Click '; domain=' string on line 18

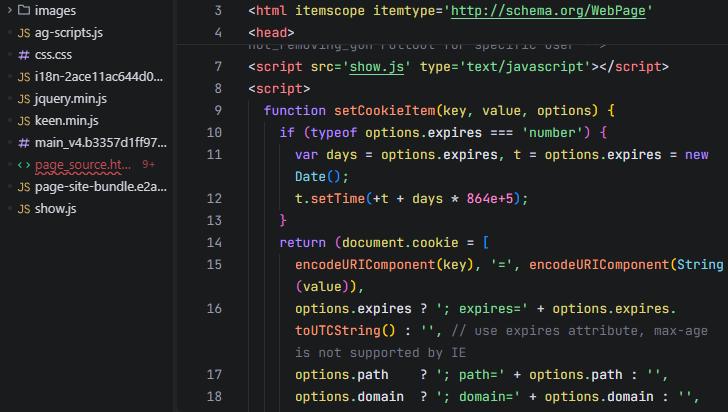478,397
